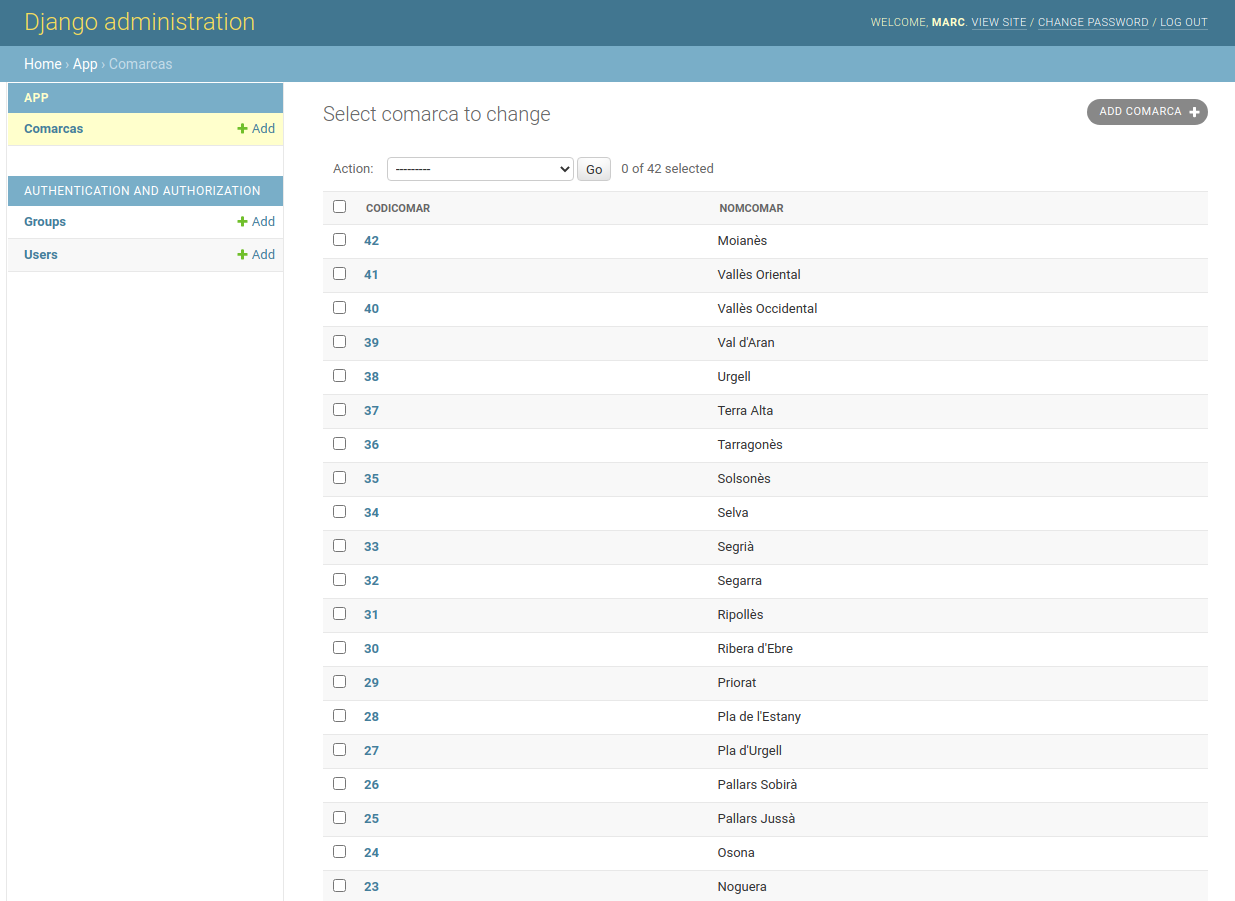Select the checkbox for Val d'Aran
Viewport: 1235px width, 901px height.
pos(339,342)
